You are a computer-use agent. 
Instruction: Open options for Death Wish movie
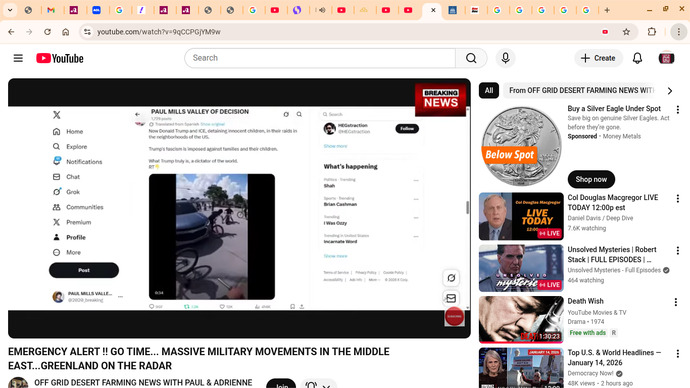675,302
